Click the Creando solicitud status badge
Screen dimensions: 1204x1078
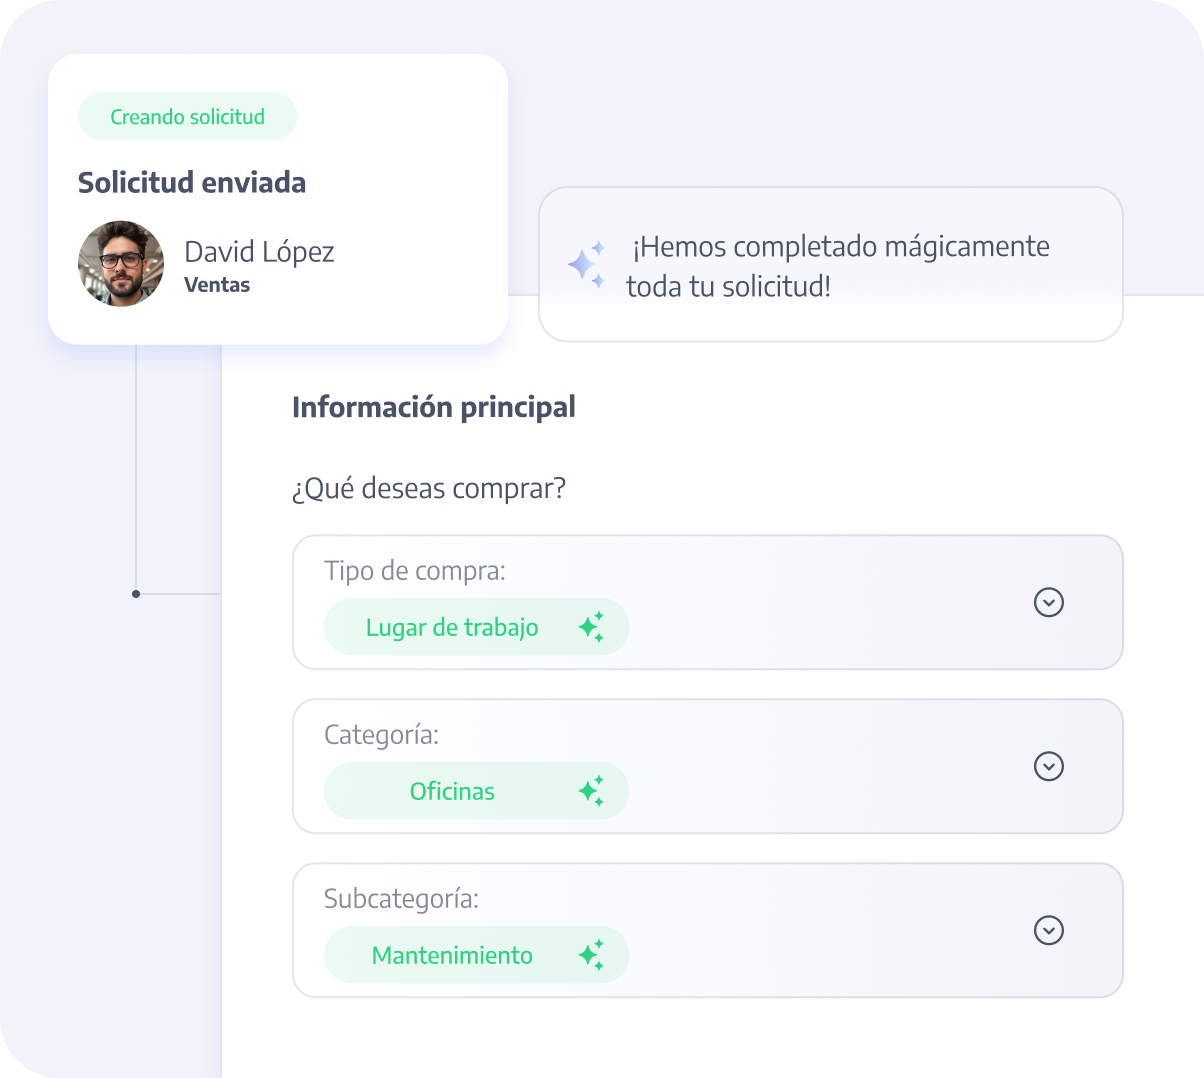[x=188, y=117]
